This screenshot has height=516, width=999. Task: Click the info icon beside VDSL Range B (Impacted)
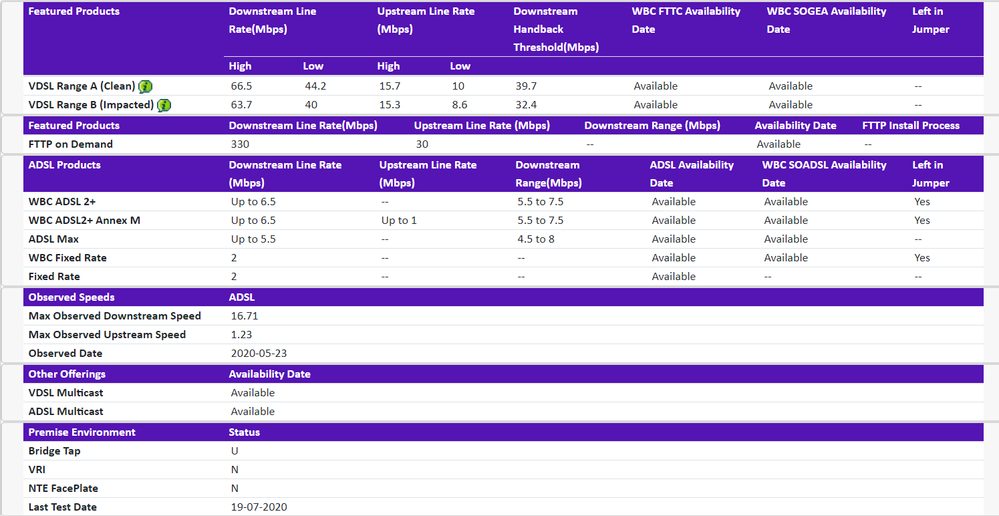click(164, 105)
